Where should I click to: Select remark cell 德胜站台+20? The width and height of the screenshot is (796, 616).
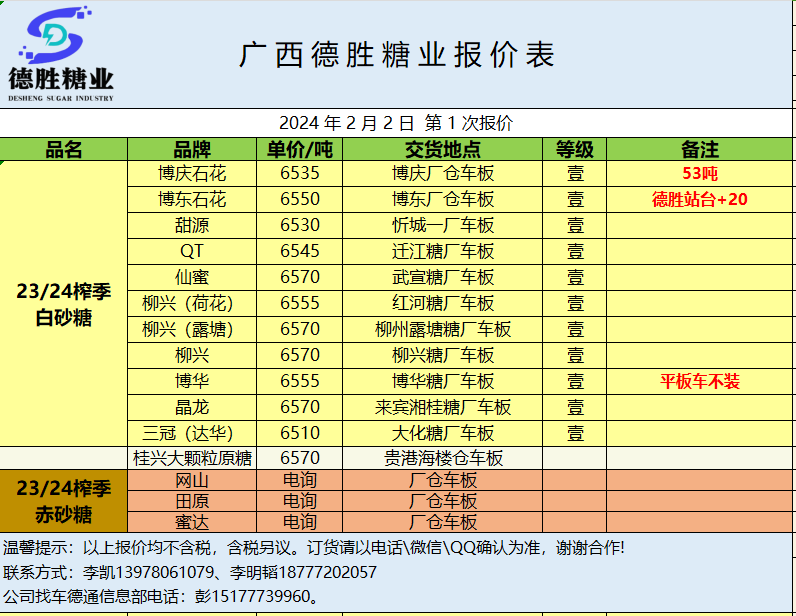[x=700, y=200]
